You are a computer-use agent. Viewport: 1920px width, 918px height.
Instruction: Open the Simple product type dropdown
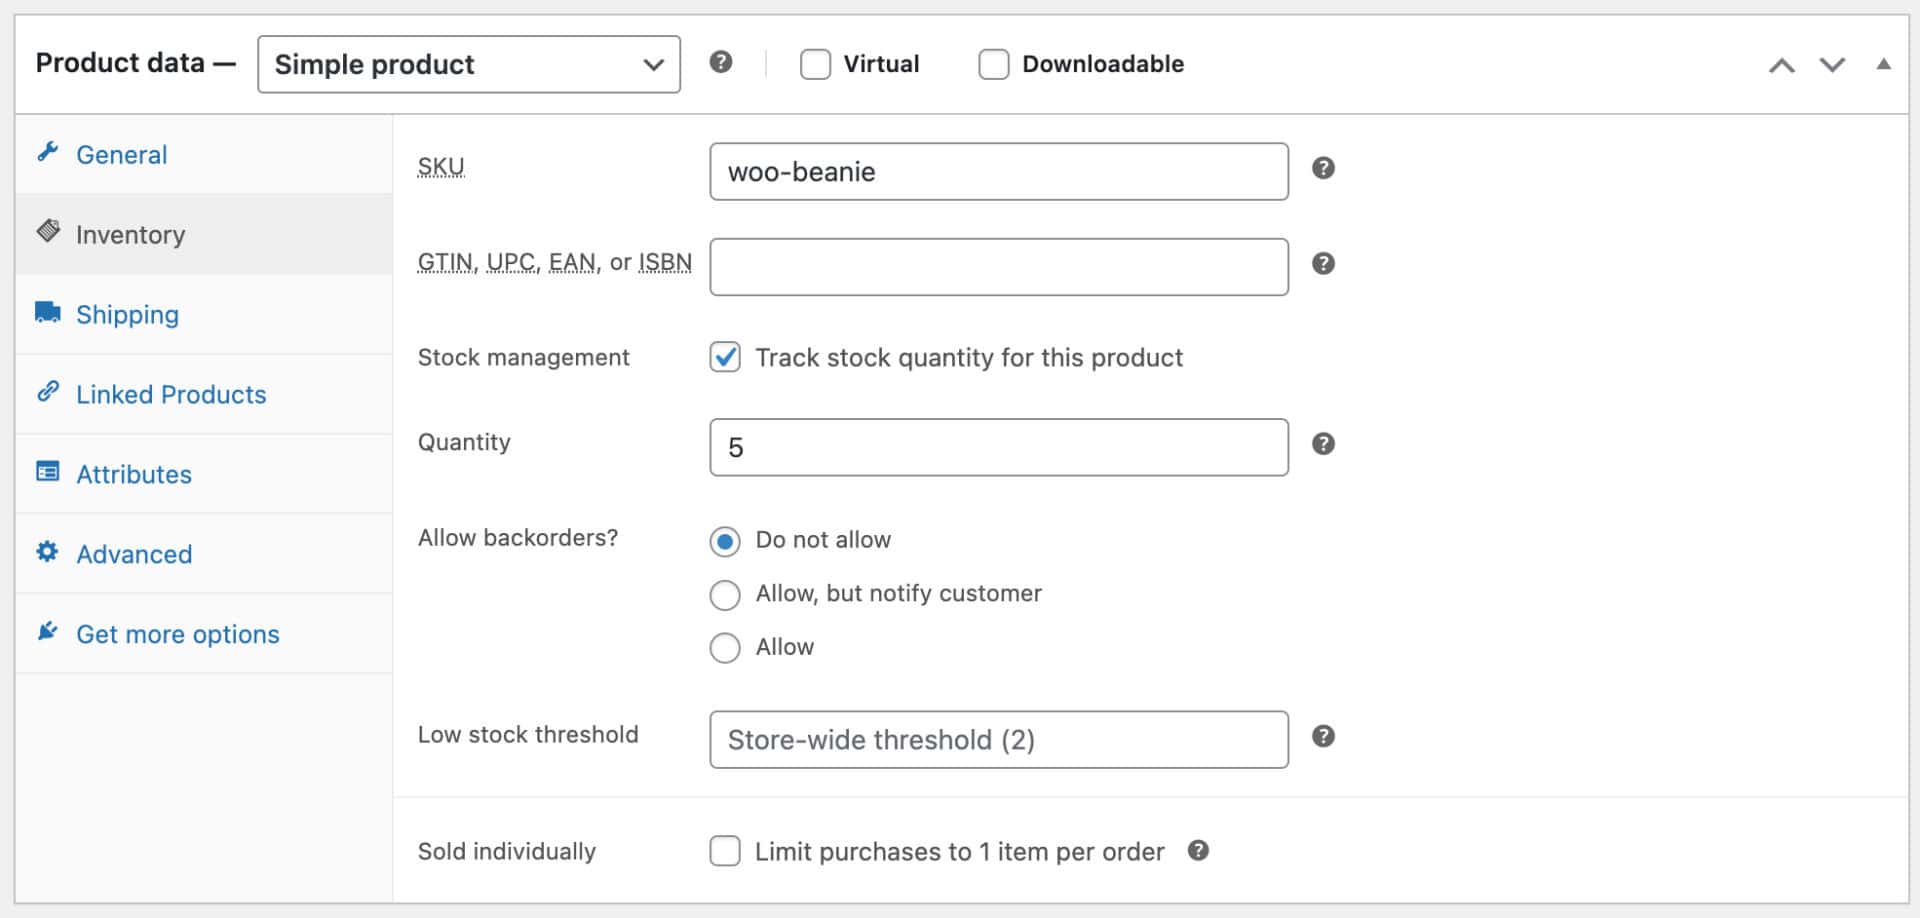(467, 64)
